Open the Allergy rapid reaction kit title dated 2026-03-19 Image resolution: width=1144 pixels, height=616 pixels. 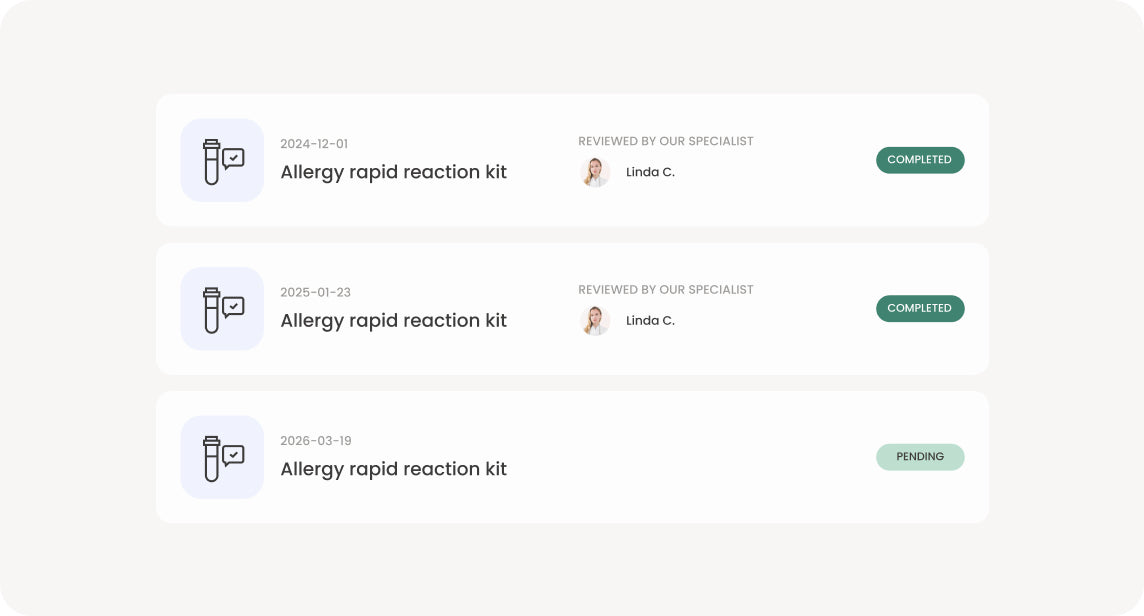tap(393, 469)
